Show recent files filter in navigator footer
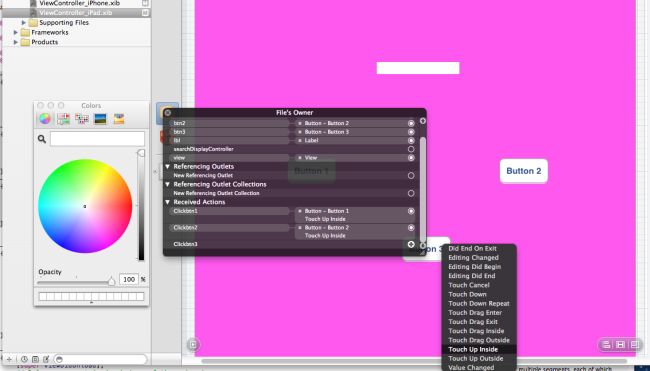Viewport: 650px width, 371px height. [x=24, y=359]
